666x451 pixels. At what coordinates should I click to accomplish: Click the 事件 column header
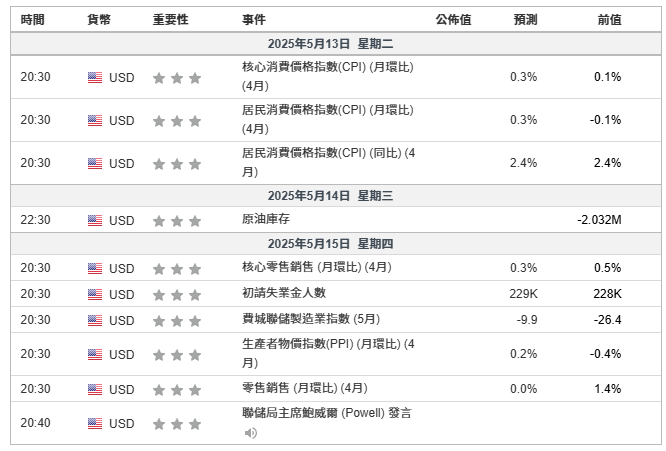point(254,20)
